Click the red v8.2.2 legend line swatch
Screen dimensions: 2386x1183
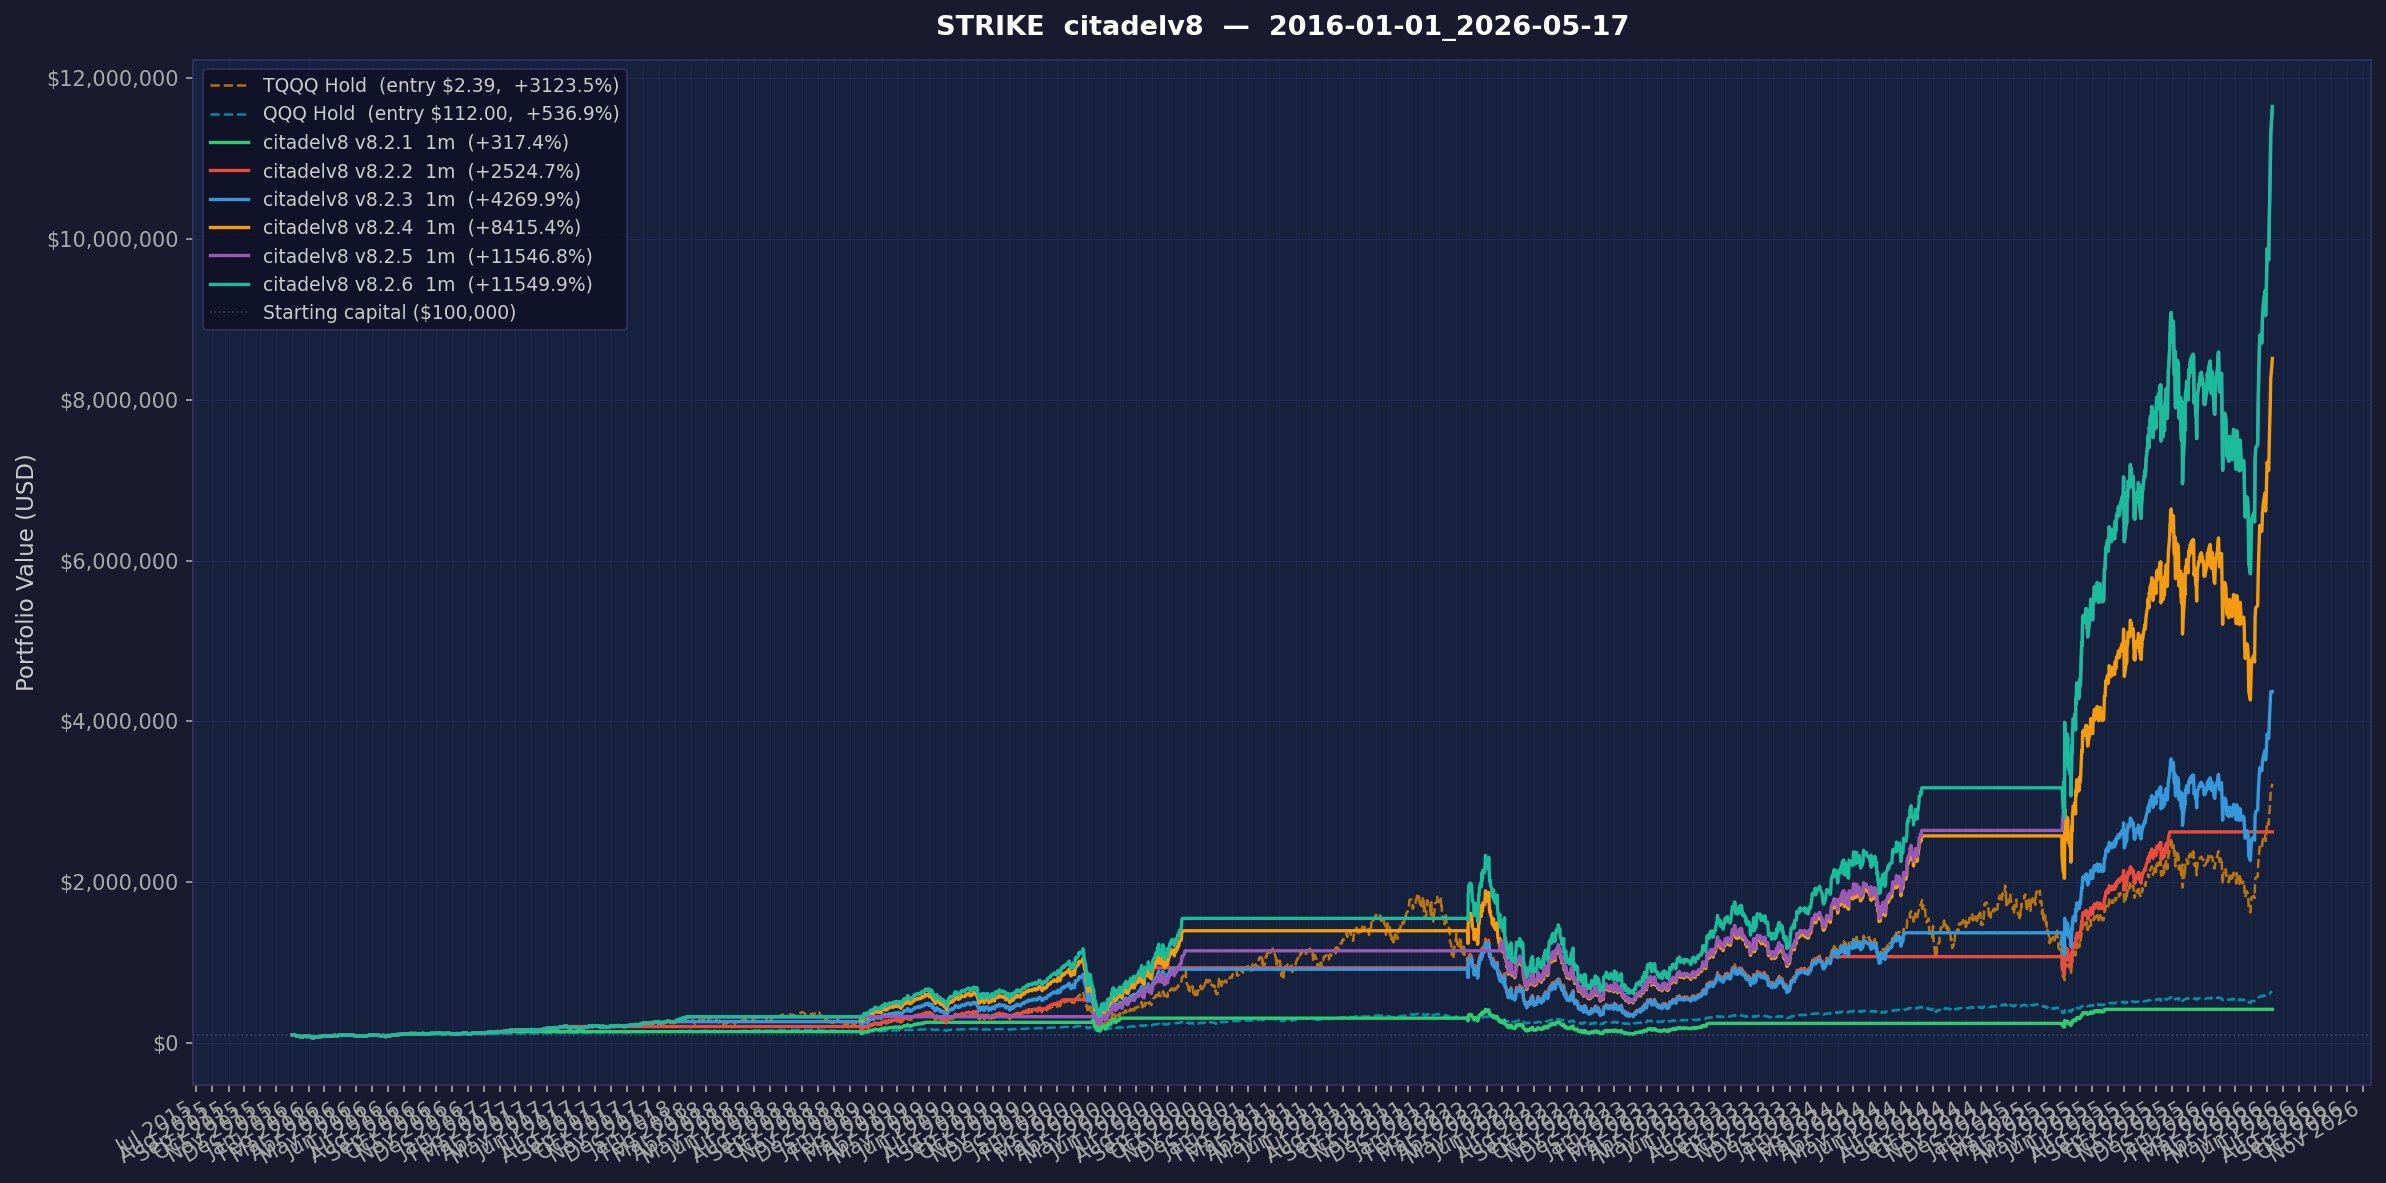pyautogui.click(x=229, y=171)
